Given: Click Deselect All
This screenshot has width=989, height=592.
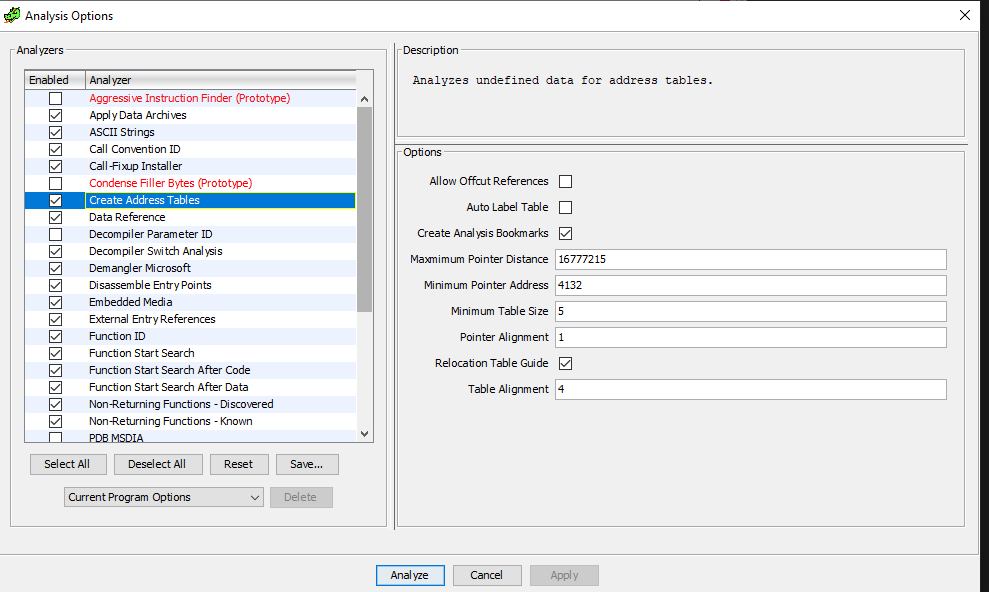Looking at the screenshot, I should coord(158,464).
